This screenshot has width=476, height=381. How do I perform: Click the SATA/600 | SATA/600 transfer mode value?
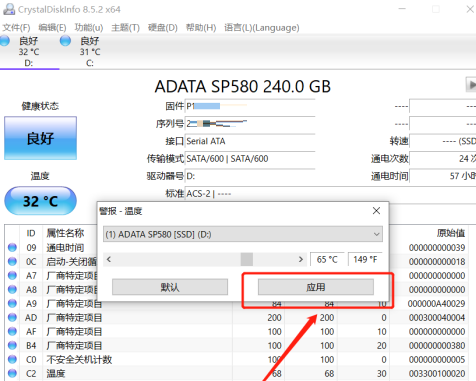pyautogui.click(x=227, y=159)
